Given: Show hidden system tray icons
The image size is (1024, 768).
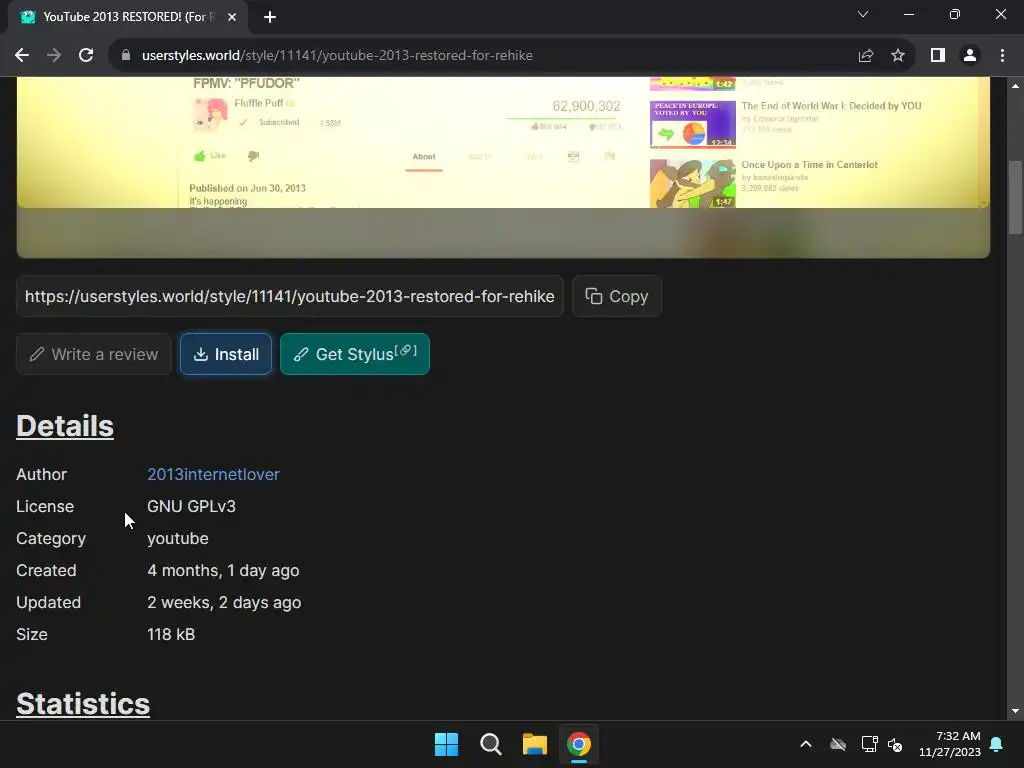Looking at the screenshot, I should pos(806,744).
